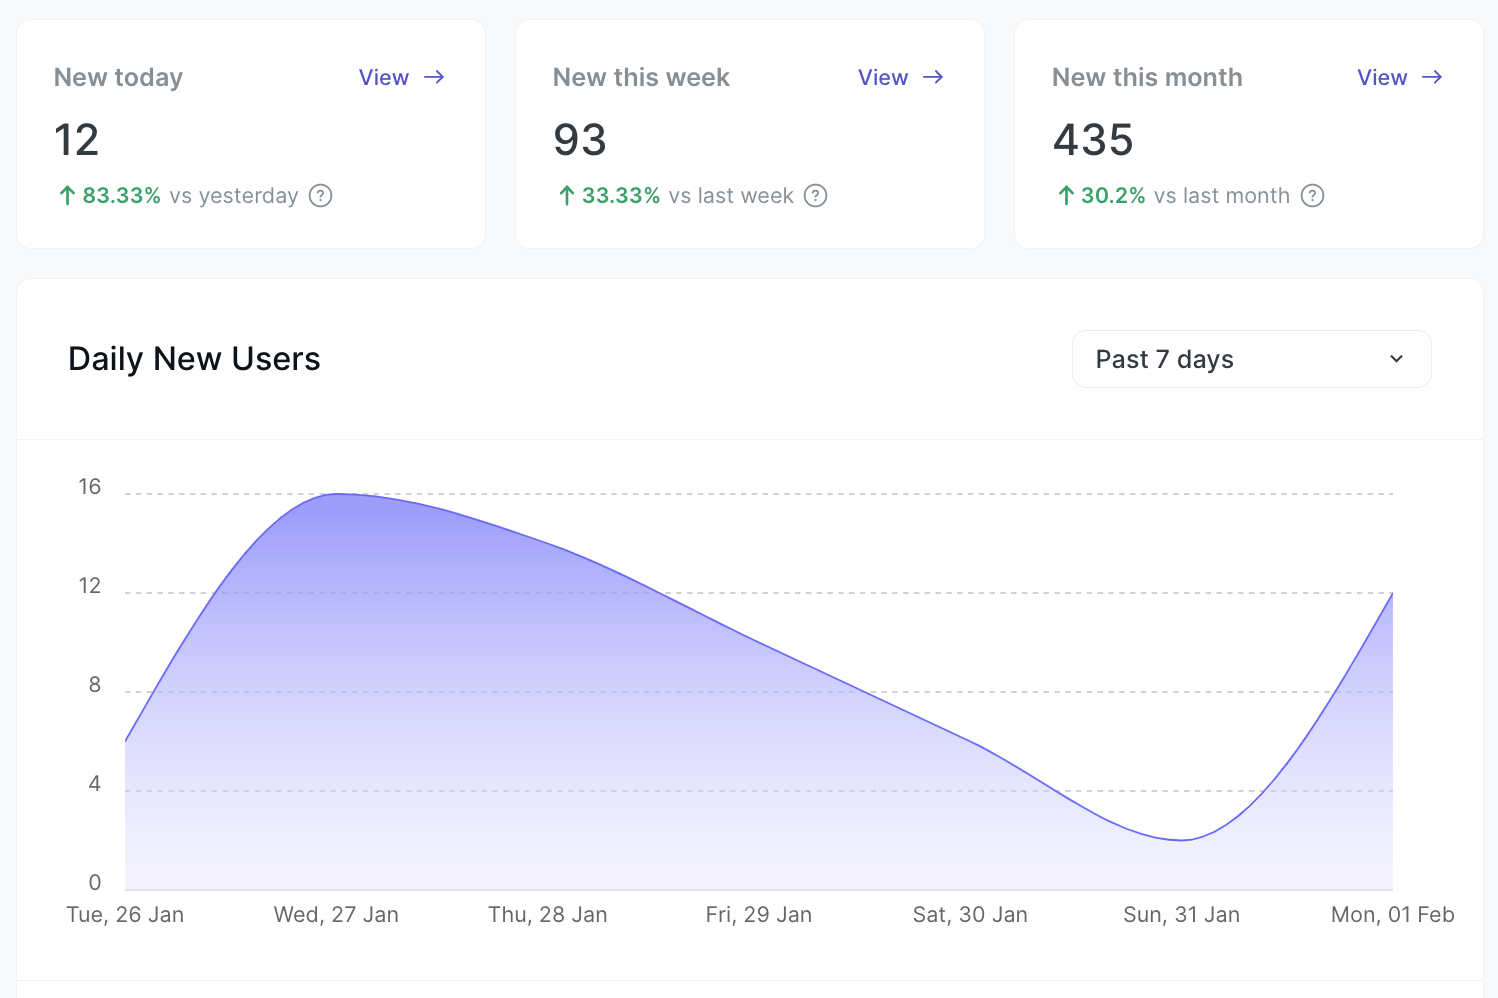Image resolution: width=1498 pixels, height=998 pixels.
Task: Open View link for New this month
Action: 1382,78
